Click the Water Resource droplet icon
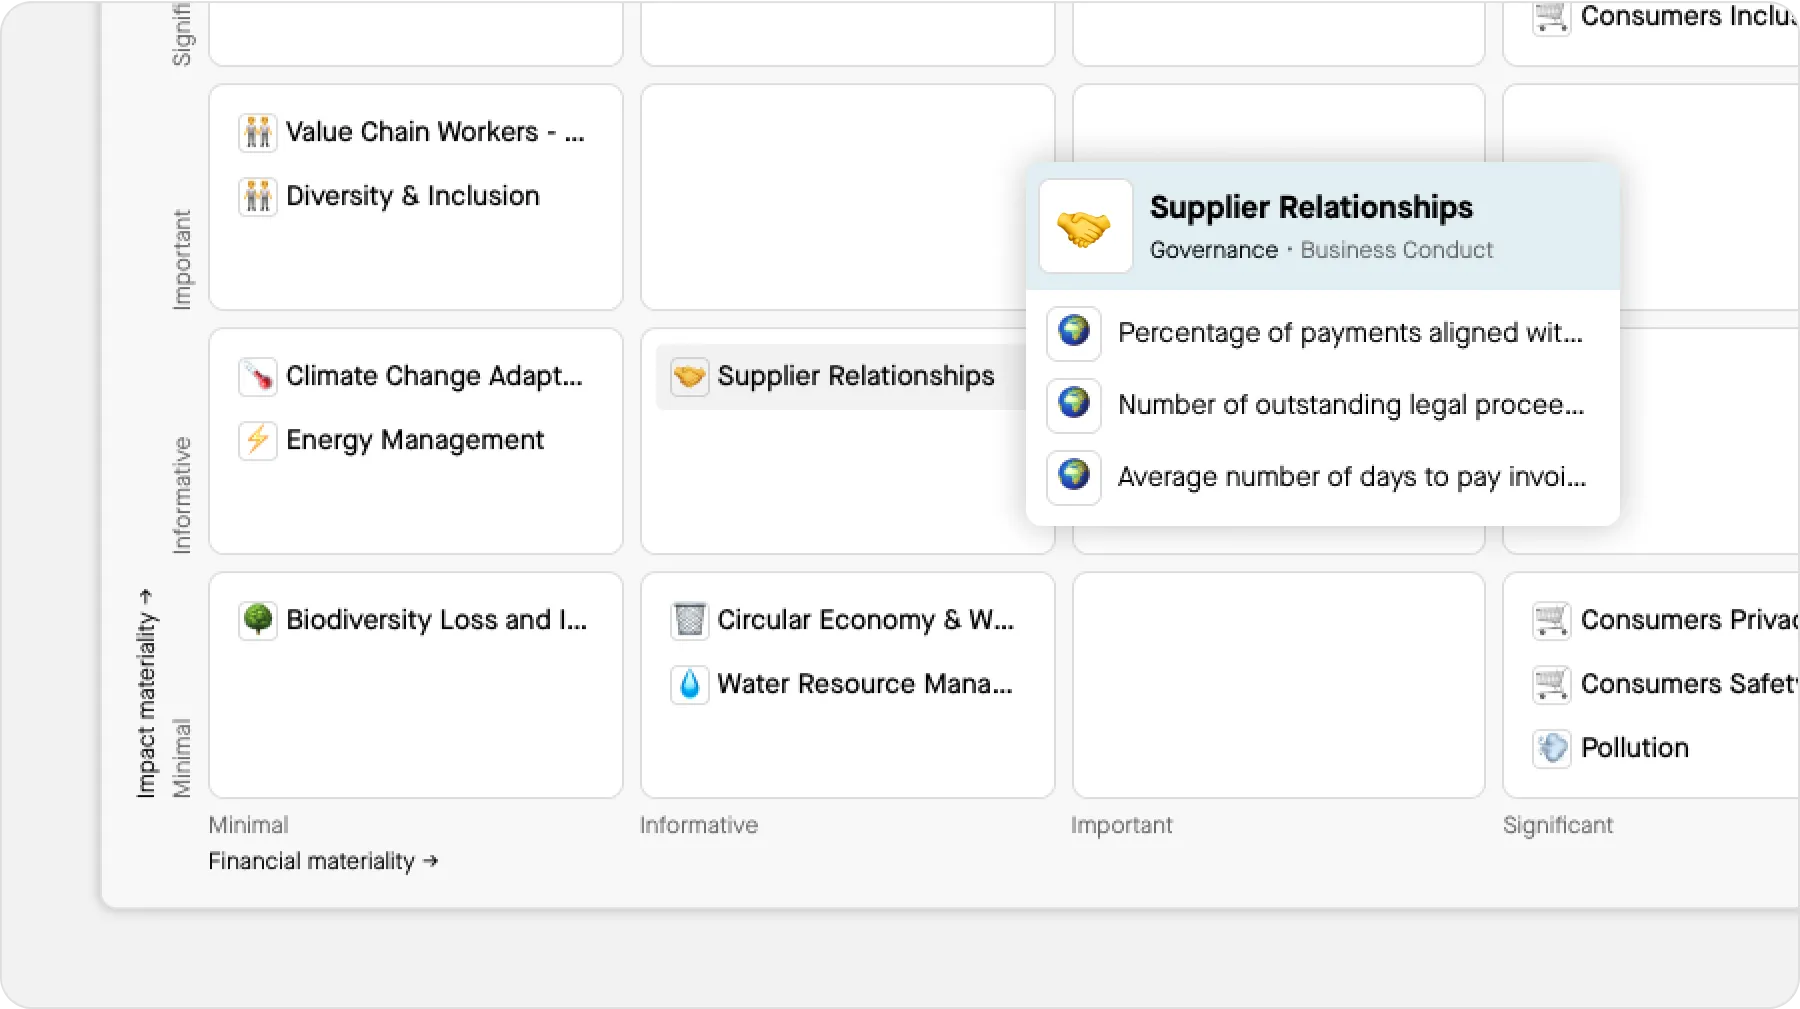1800x1009 pixels. tap(689, 684)
